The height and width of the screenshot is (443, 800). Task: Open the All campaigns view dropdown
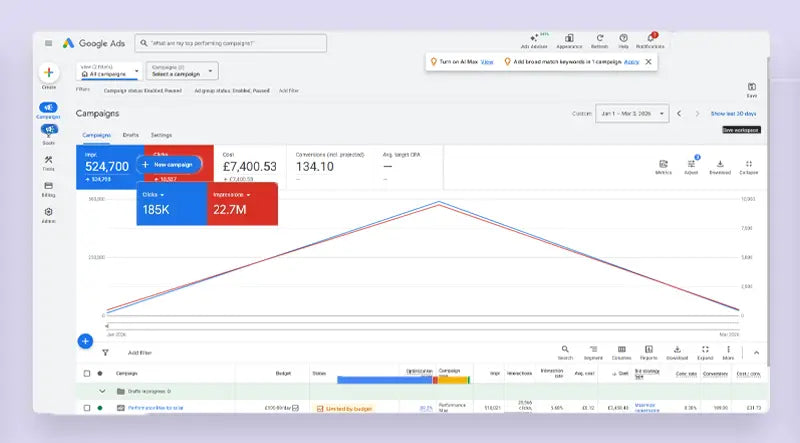[x=109, y=71]
